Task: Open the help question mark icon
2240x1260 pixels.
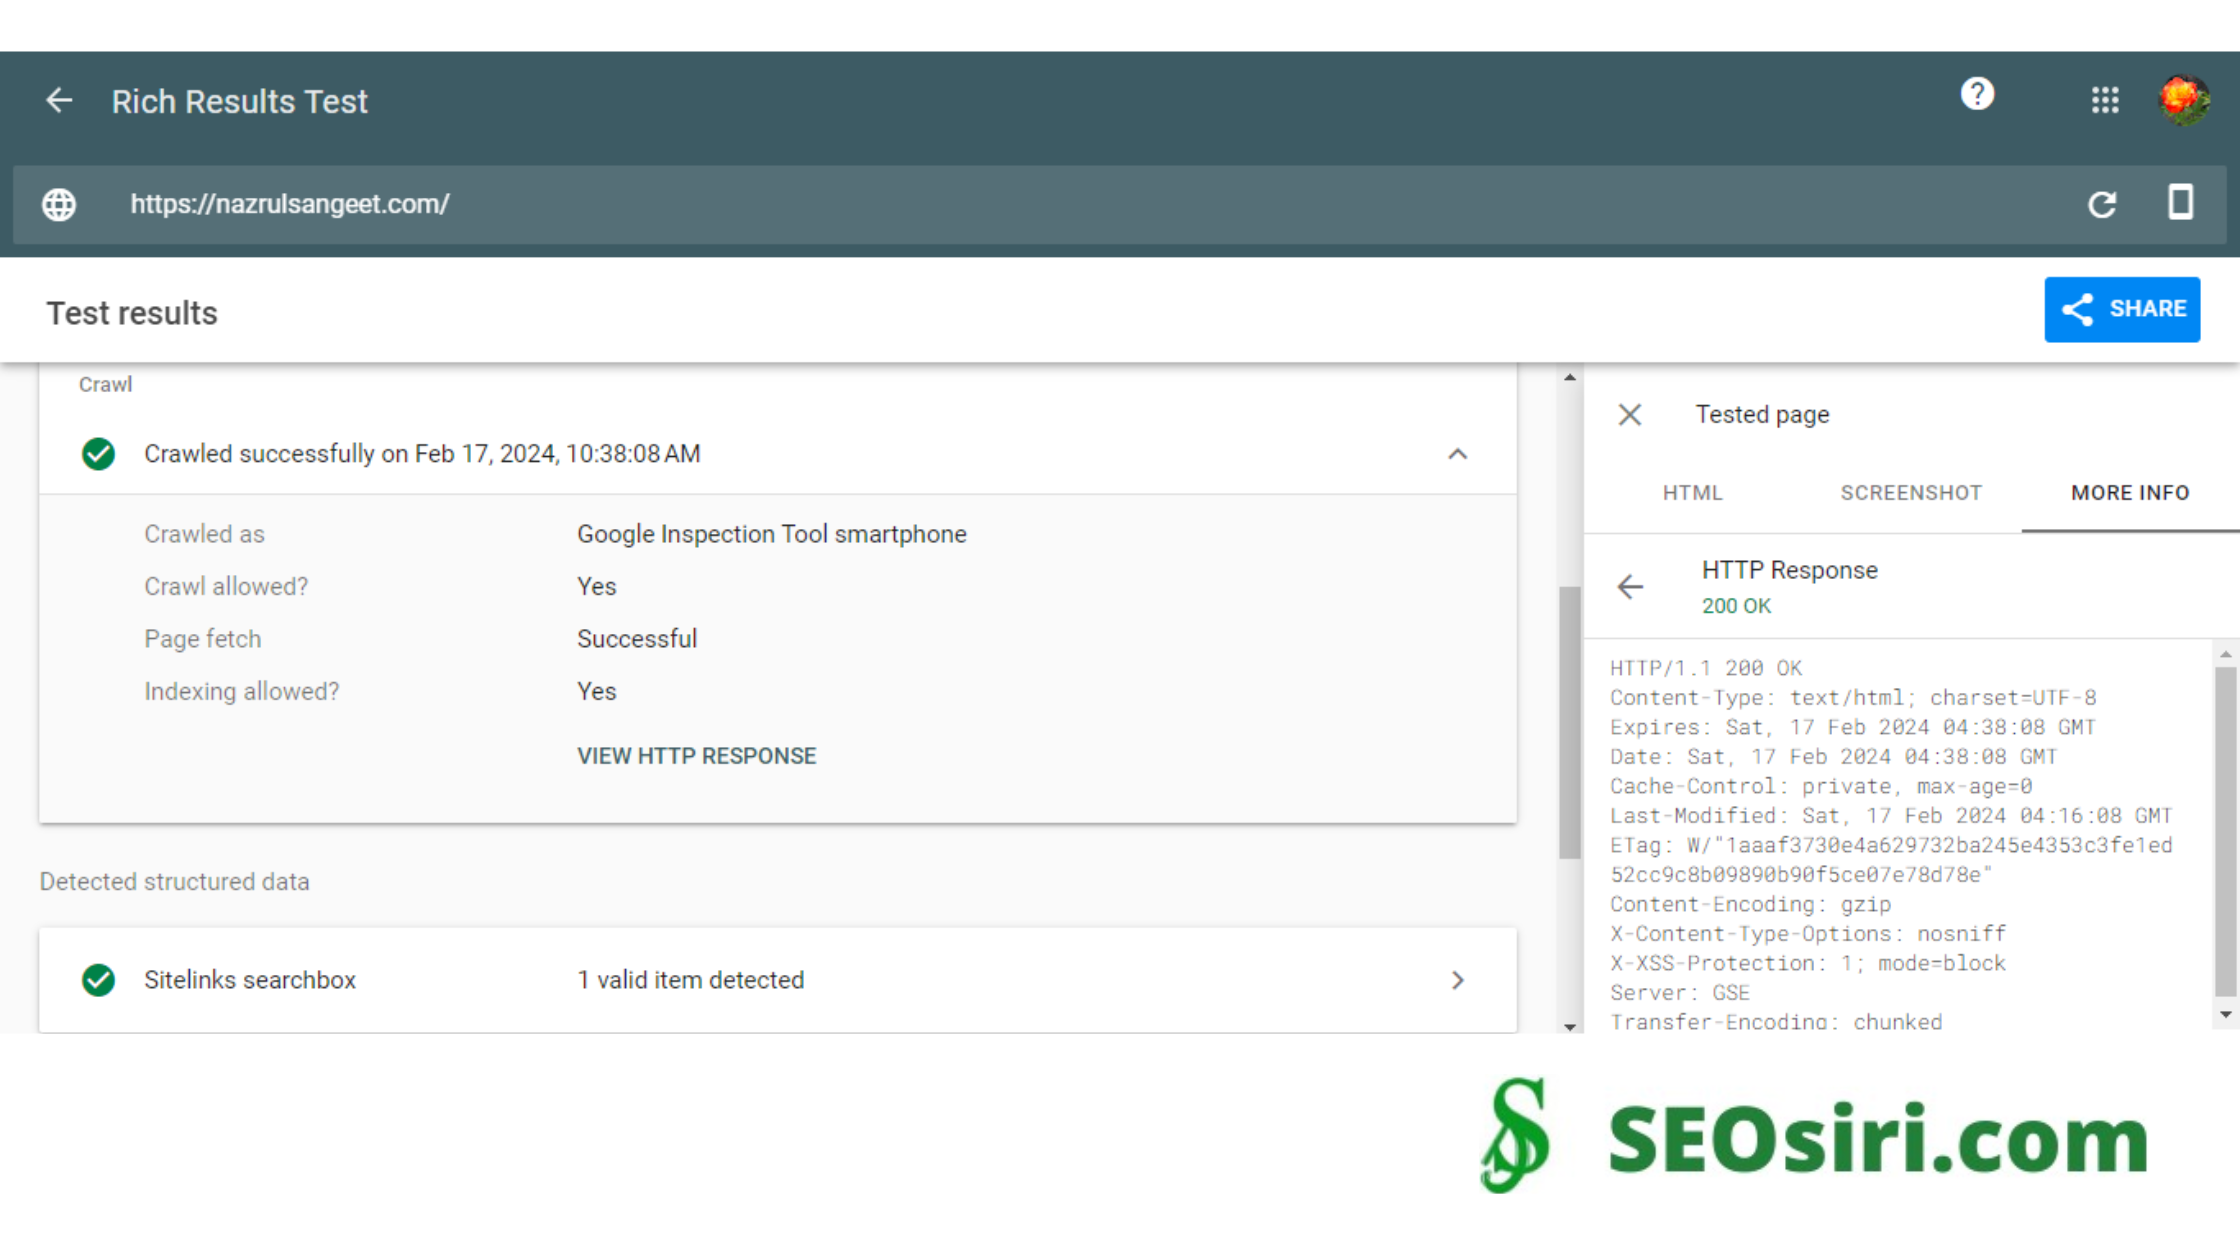Action: click(x=1977, y=95)
